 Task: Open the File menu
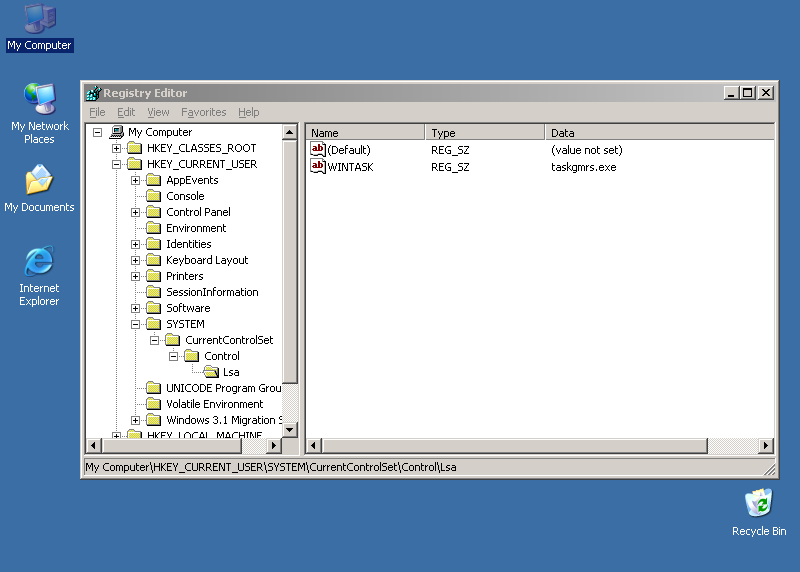tap(97, 112)
